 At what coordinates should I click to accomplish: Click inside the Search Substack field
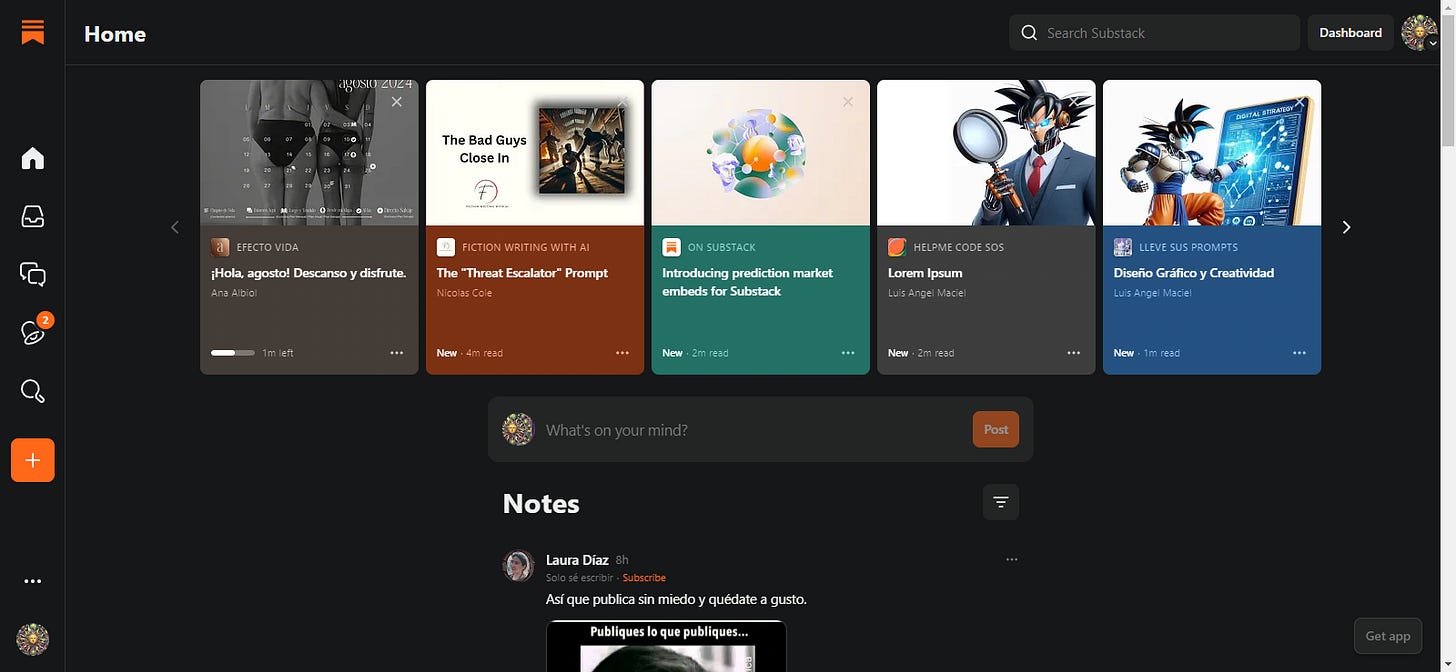(1154, 33)
